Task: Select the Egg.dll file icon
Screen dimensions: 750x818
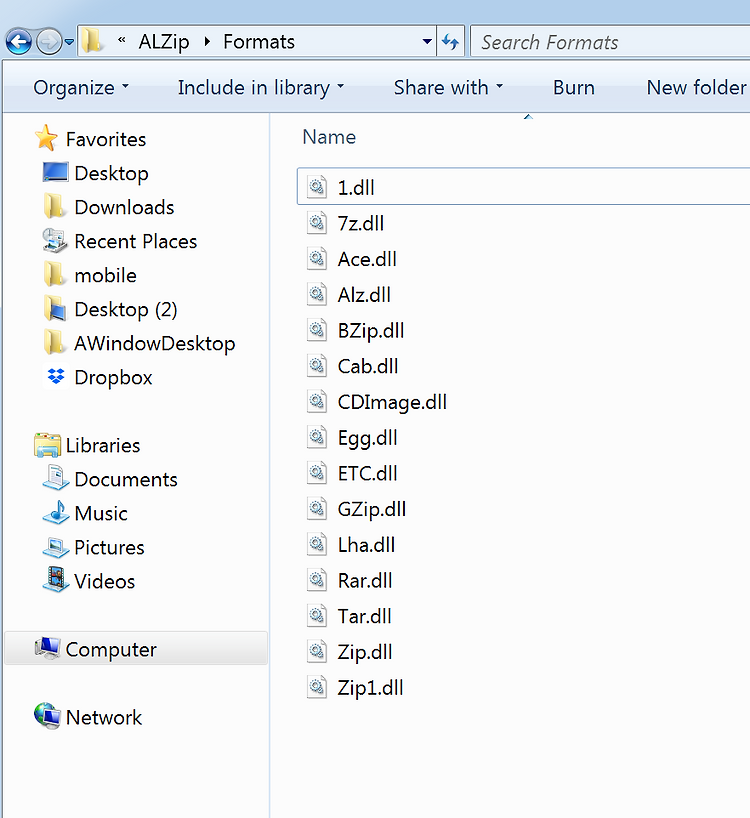Action: (317, 437)
